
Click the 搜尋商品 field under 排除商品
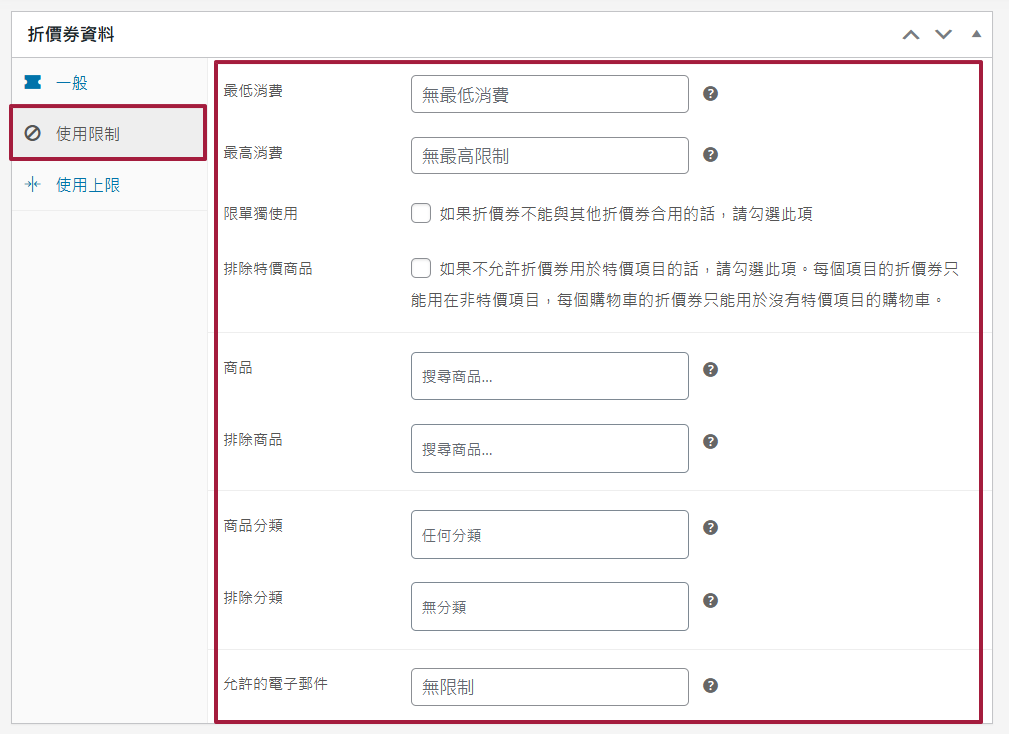coord(549,448)
